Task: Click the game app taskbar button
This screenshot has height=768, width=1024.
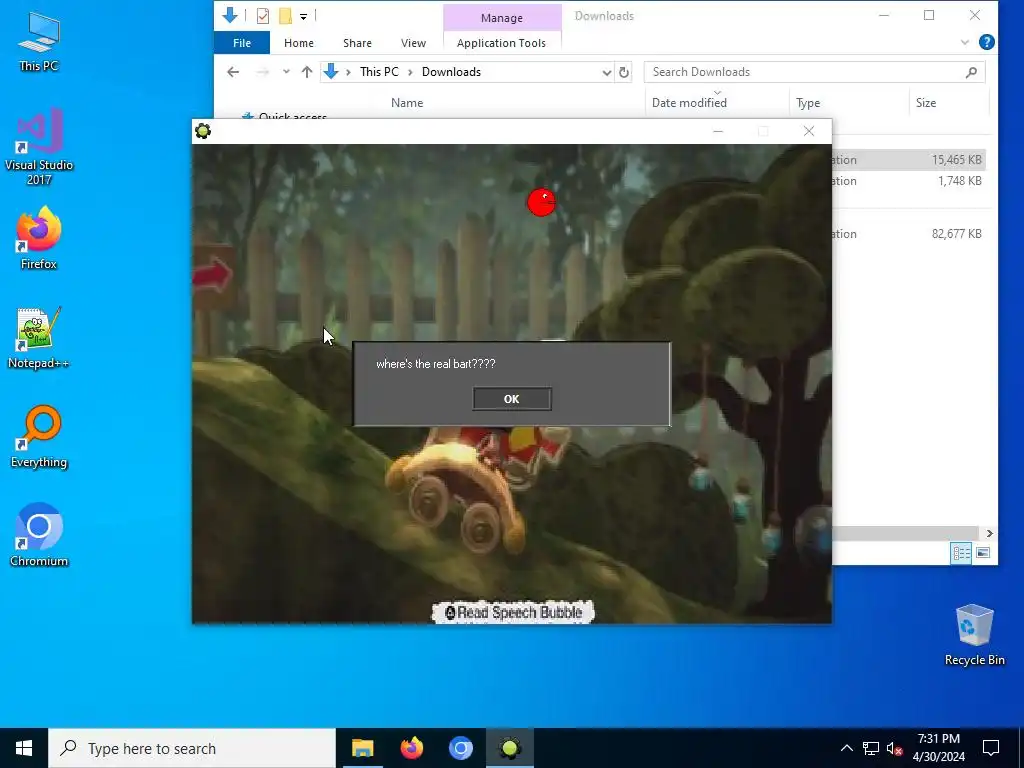Action: coord(510,748)
